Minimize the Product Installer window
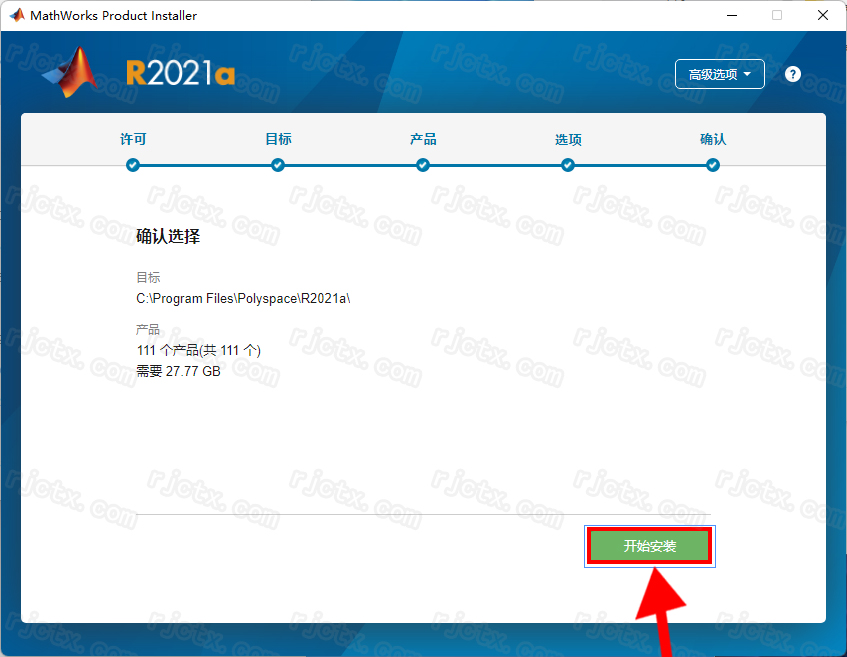847x657 pixels. click(x=730, y=15)
